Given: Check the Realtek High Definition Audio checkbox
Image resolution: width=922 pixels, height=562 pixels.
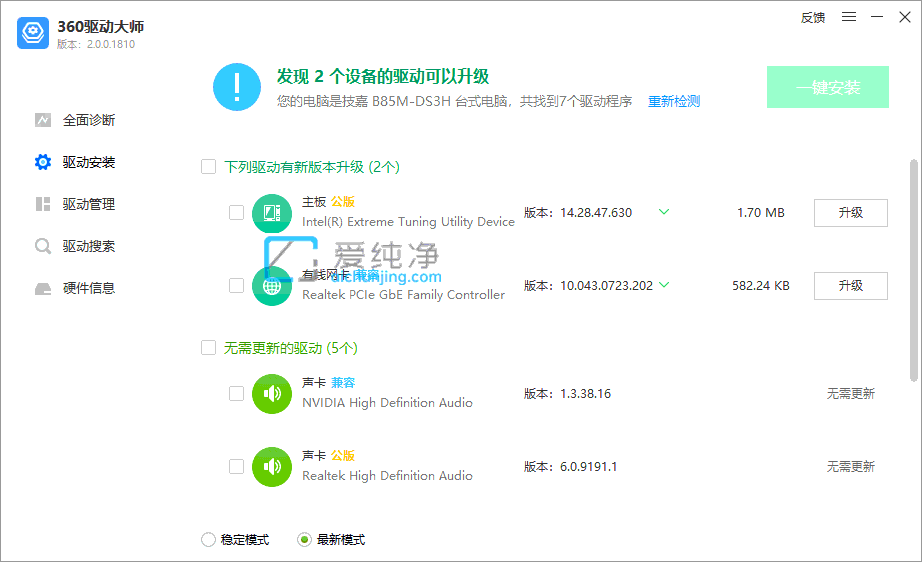Looking at the screenshot, I should tap(236, 466).
